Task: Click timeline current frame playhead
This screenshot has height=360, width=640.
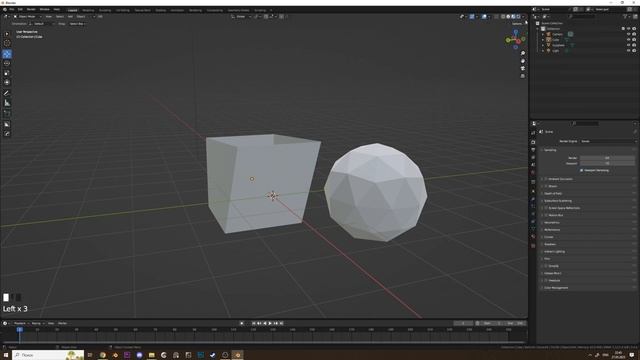Action: coord(19,329)
